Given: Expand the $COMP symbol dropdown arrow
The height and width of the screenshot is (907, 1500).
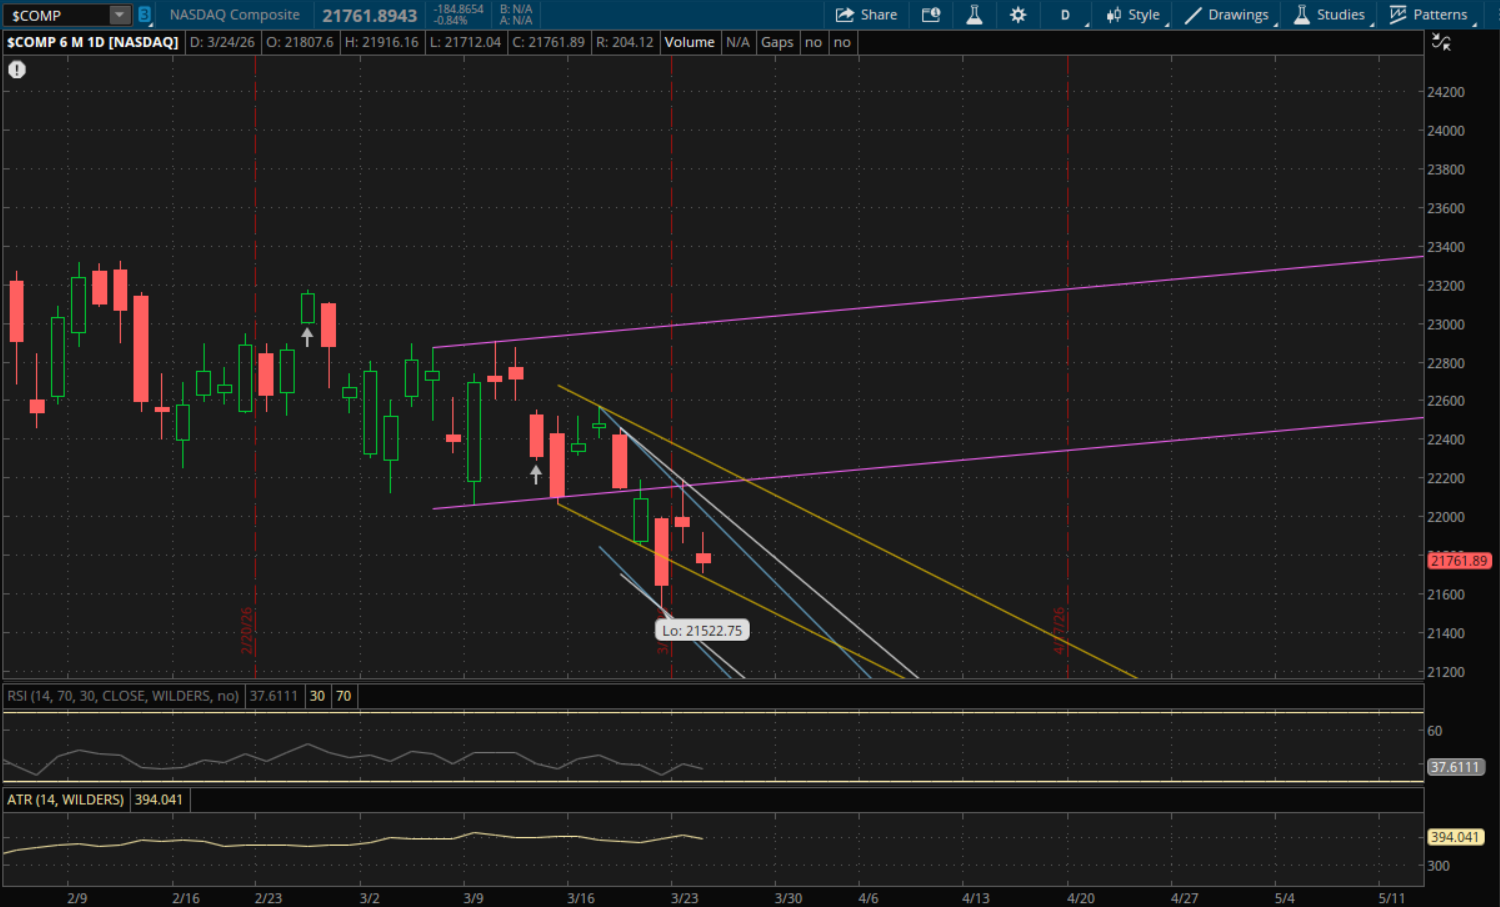Looking at the screenshot, I should (119, 15).
